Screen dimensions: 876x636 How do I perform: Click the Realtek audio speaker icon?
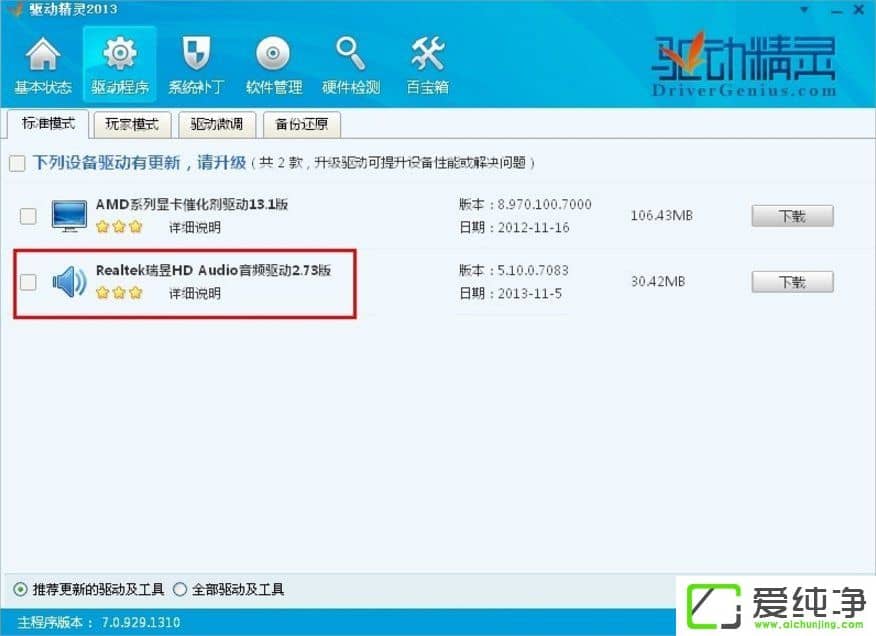click(69, 281)
